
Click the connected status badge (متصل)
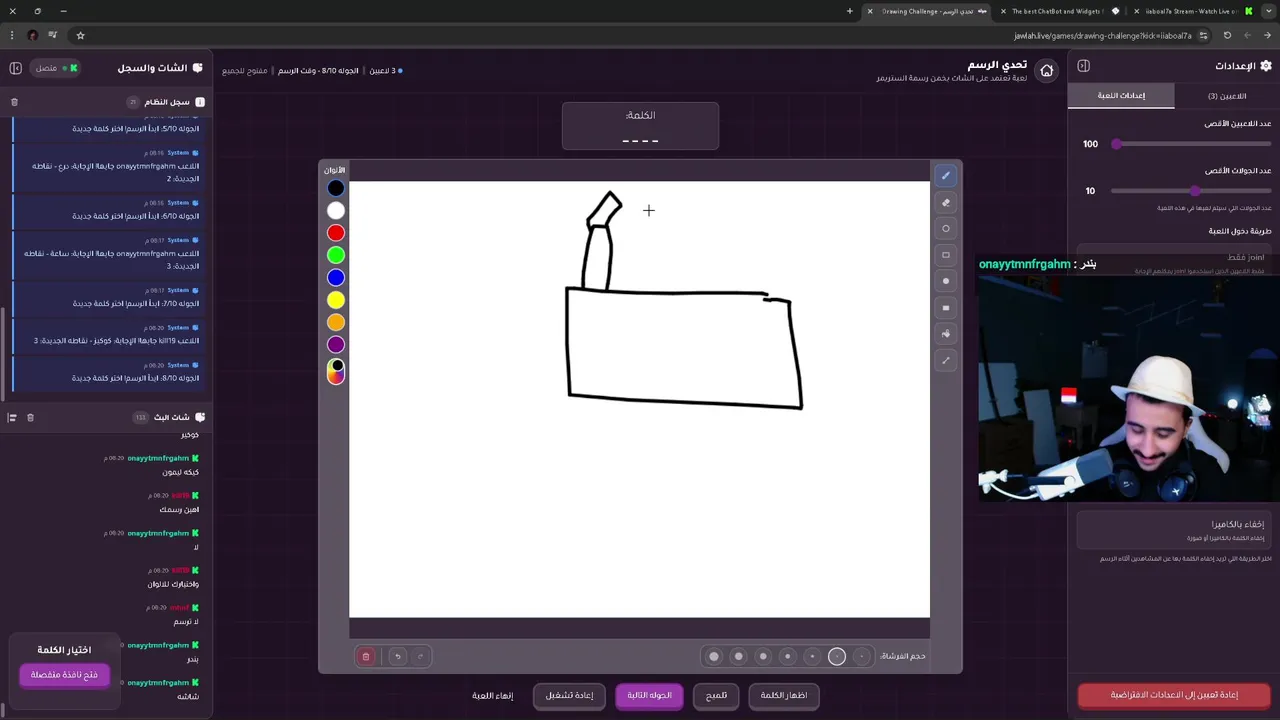[57, 68]
